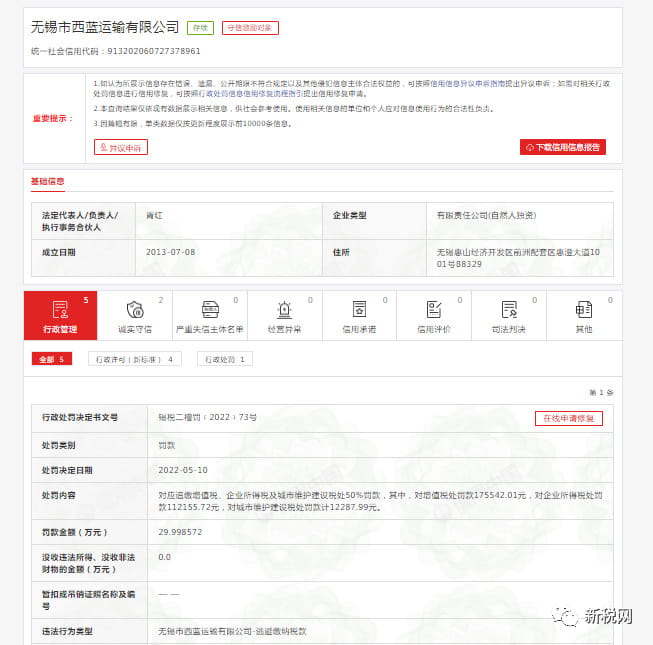Select the 诚实守信 shield icon

[x=135, y=310]
